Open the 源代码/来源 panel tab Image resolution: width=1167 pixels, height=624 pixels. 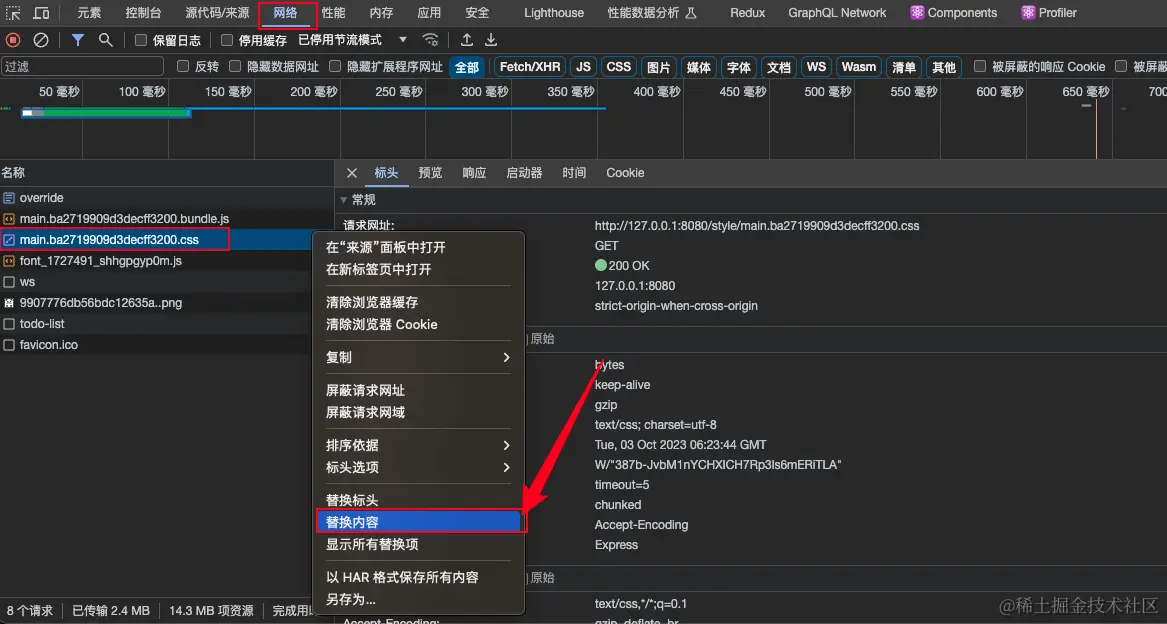[x=217, y=13]
